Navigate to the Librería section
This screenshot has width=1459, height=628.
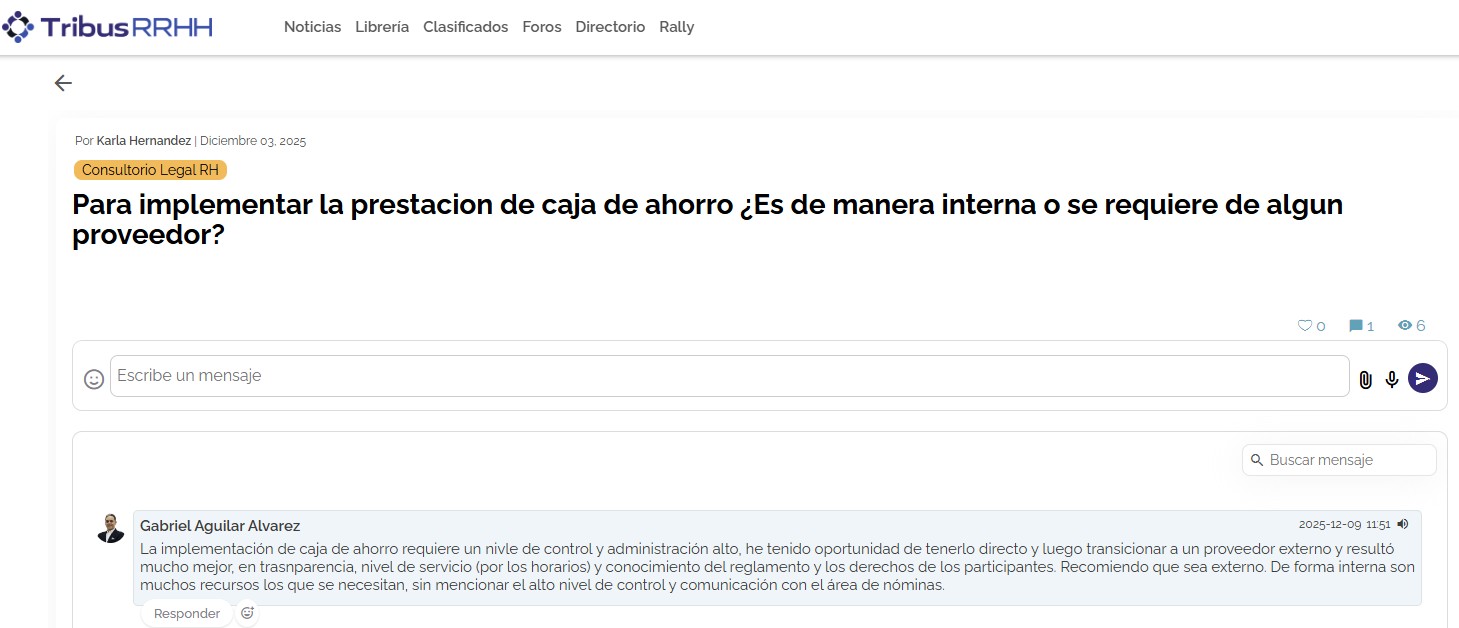point(382,27)
